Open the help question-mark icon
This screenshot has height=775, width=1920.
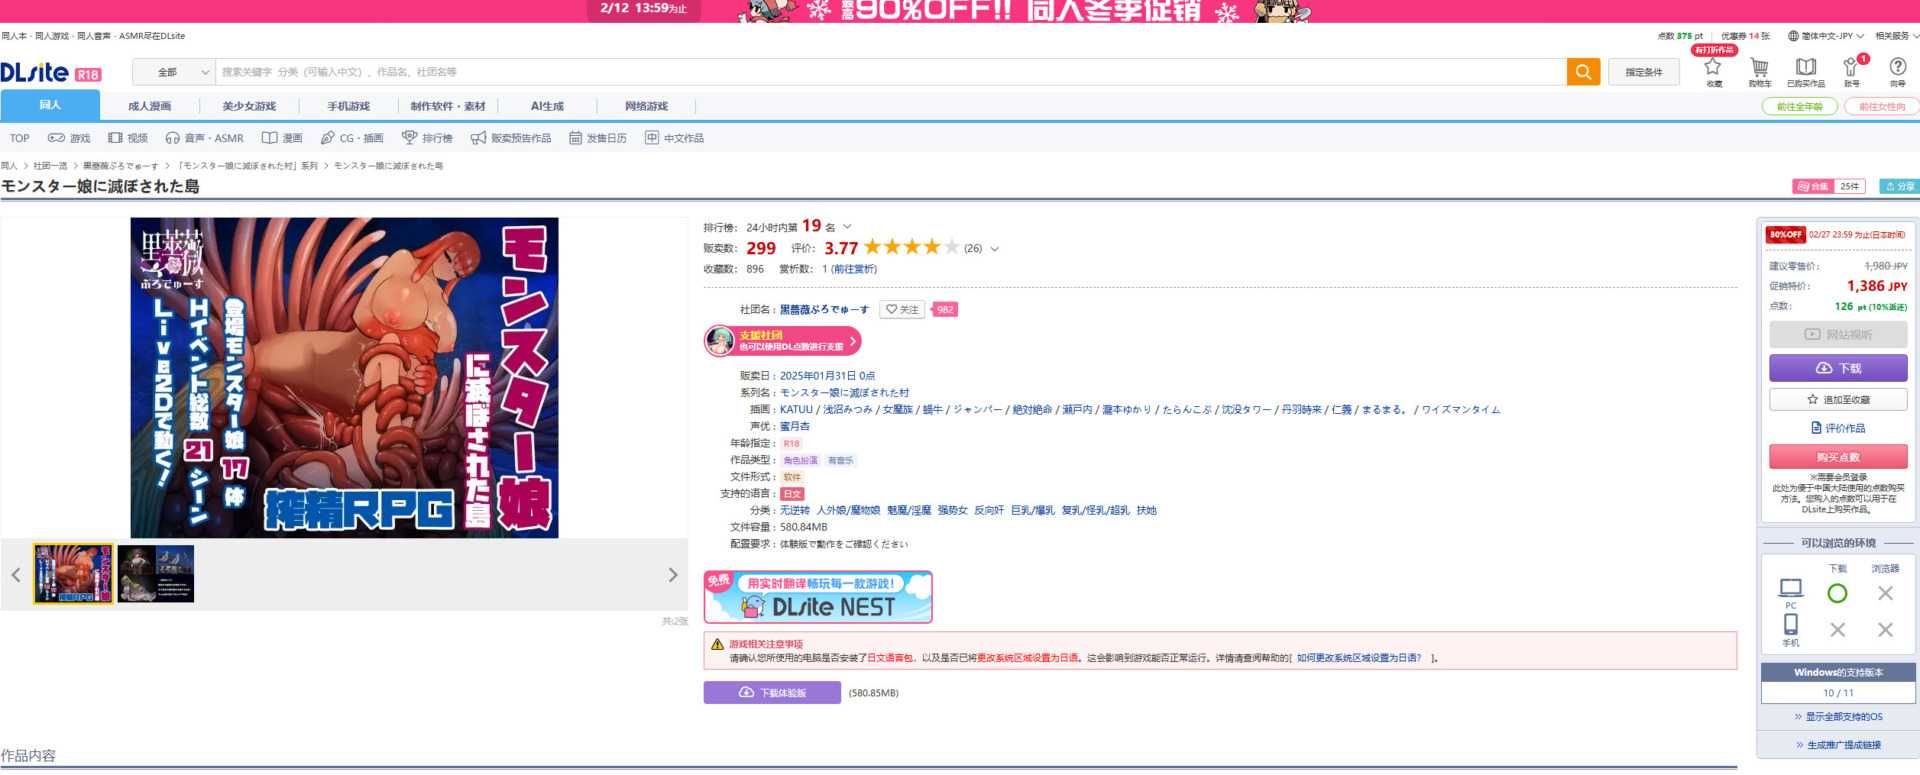tap(1897, 71)
